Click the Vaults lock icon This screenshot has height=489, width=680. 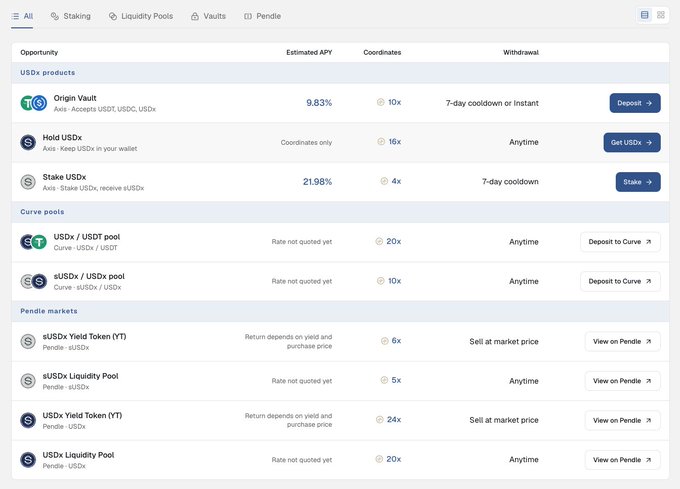(195, 16)
